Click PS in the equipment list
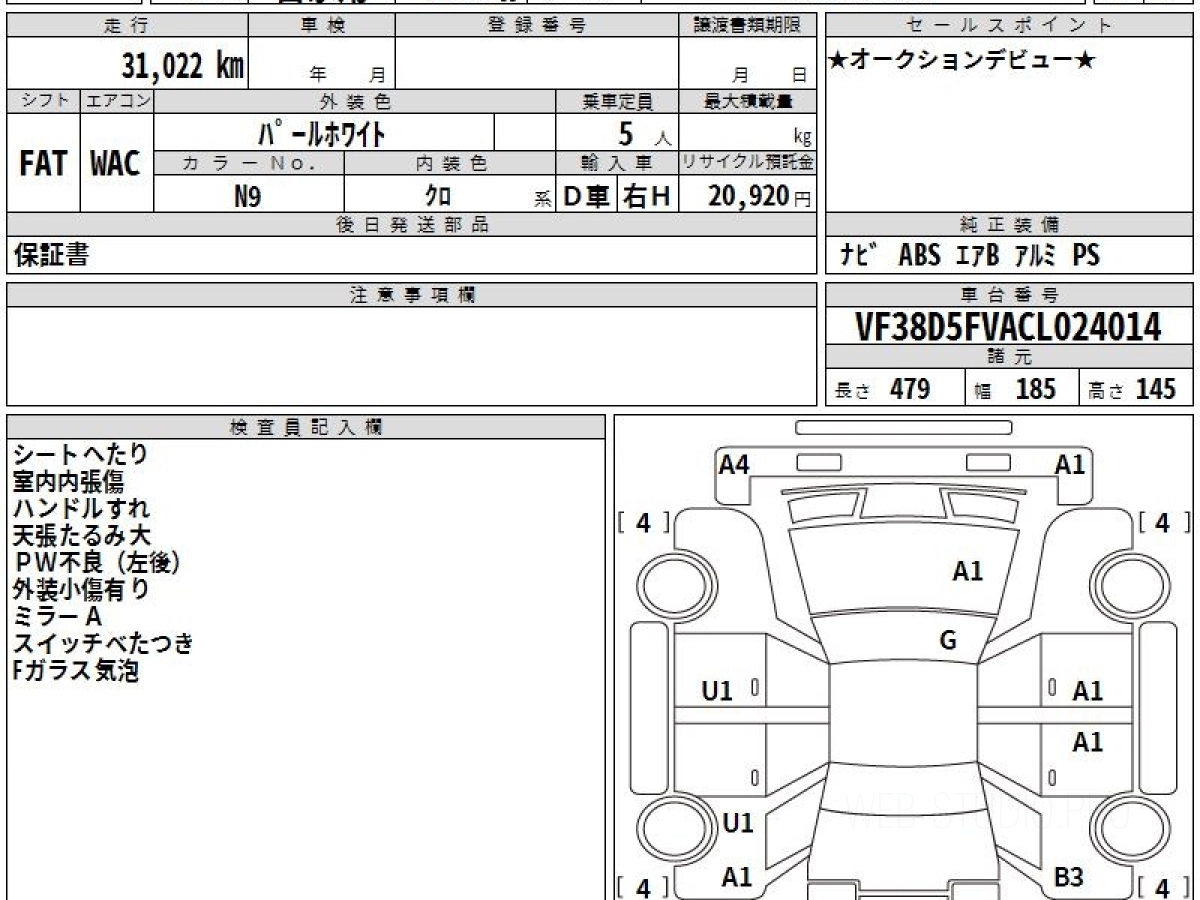1200x900 pixels. pyautogui.click(x=1086, y=255)
